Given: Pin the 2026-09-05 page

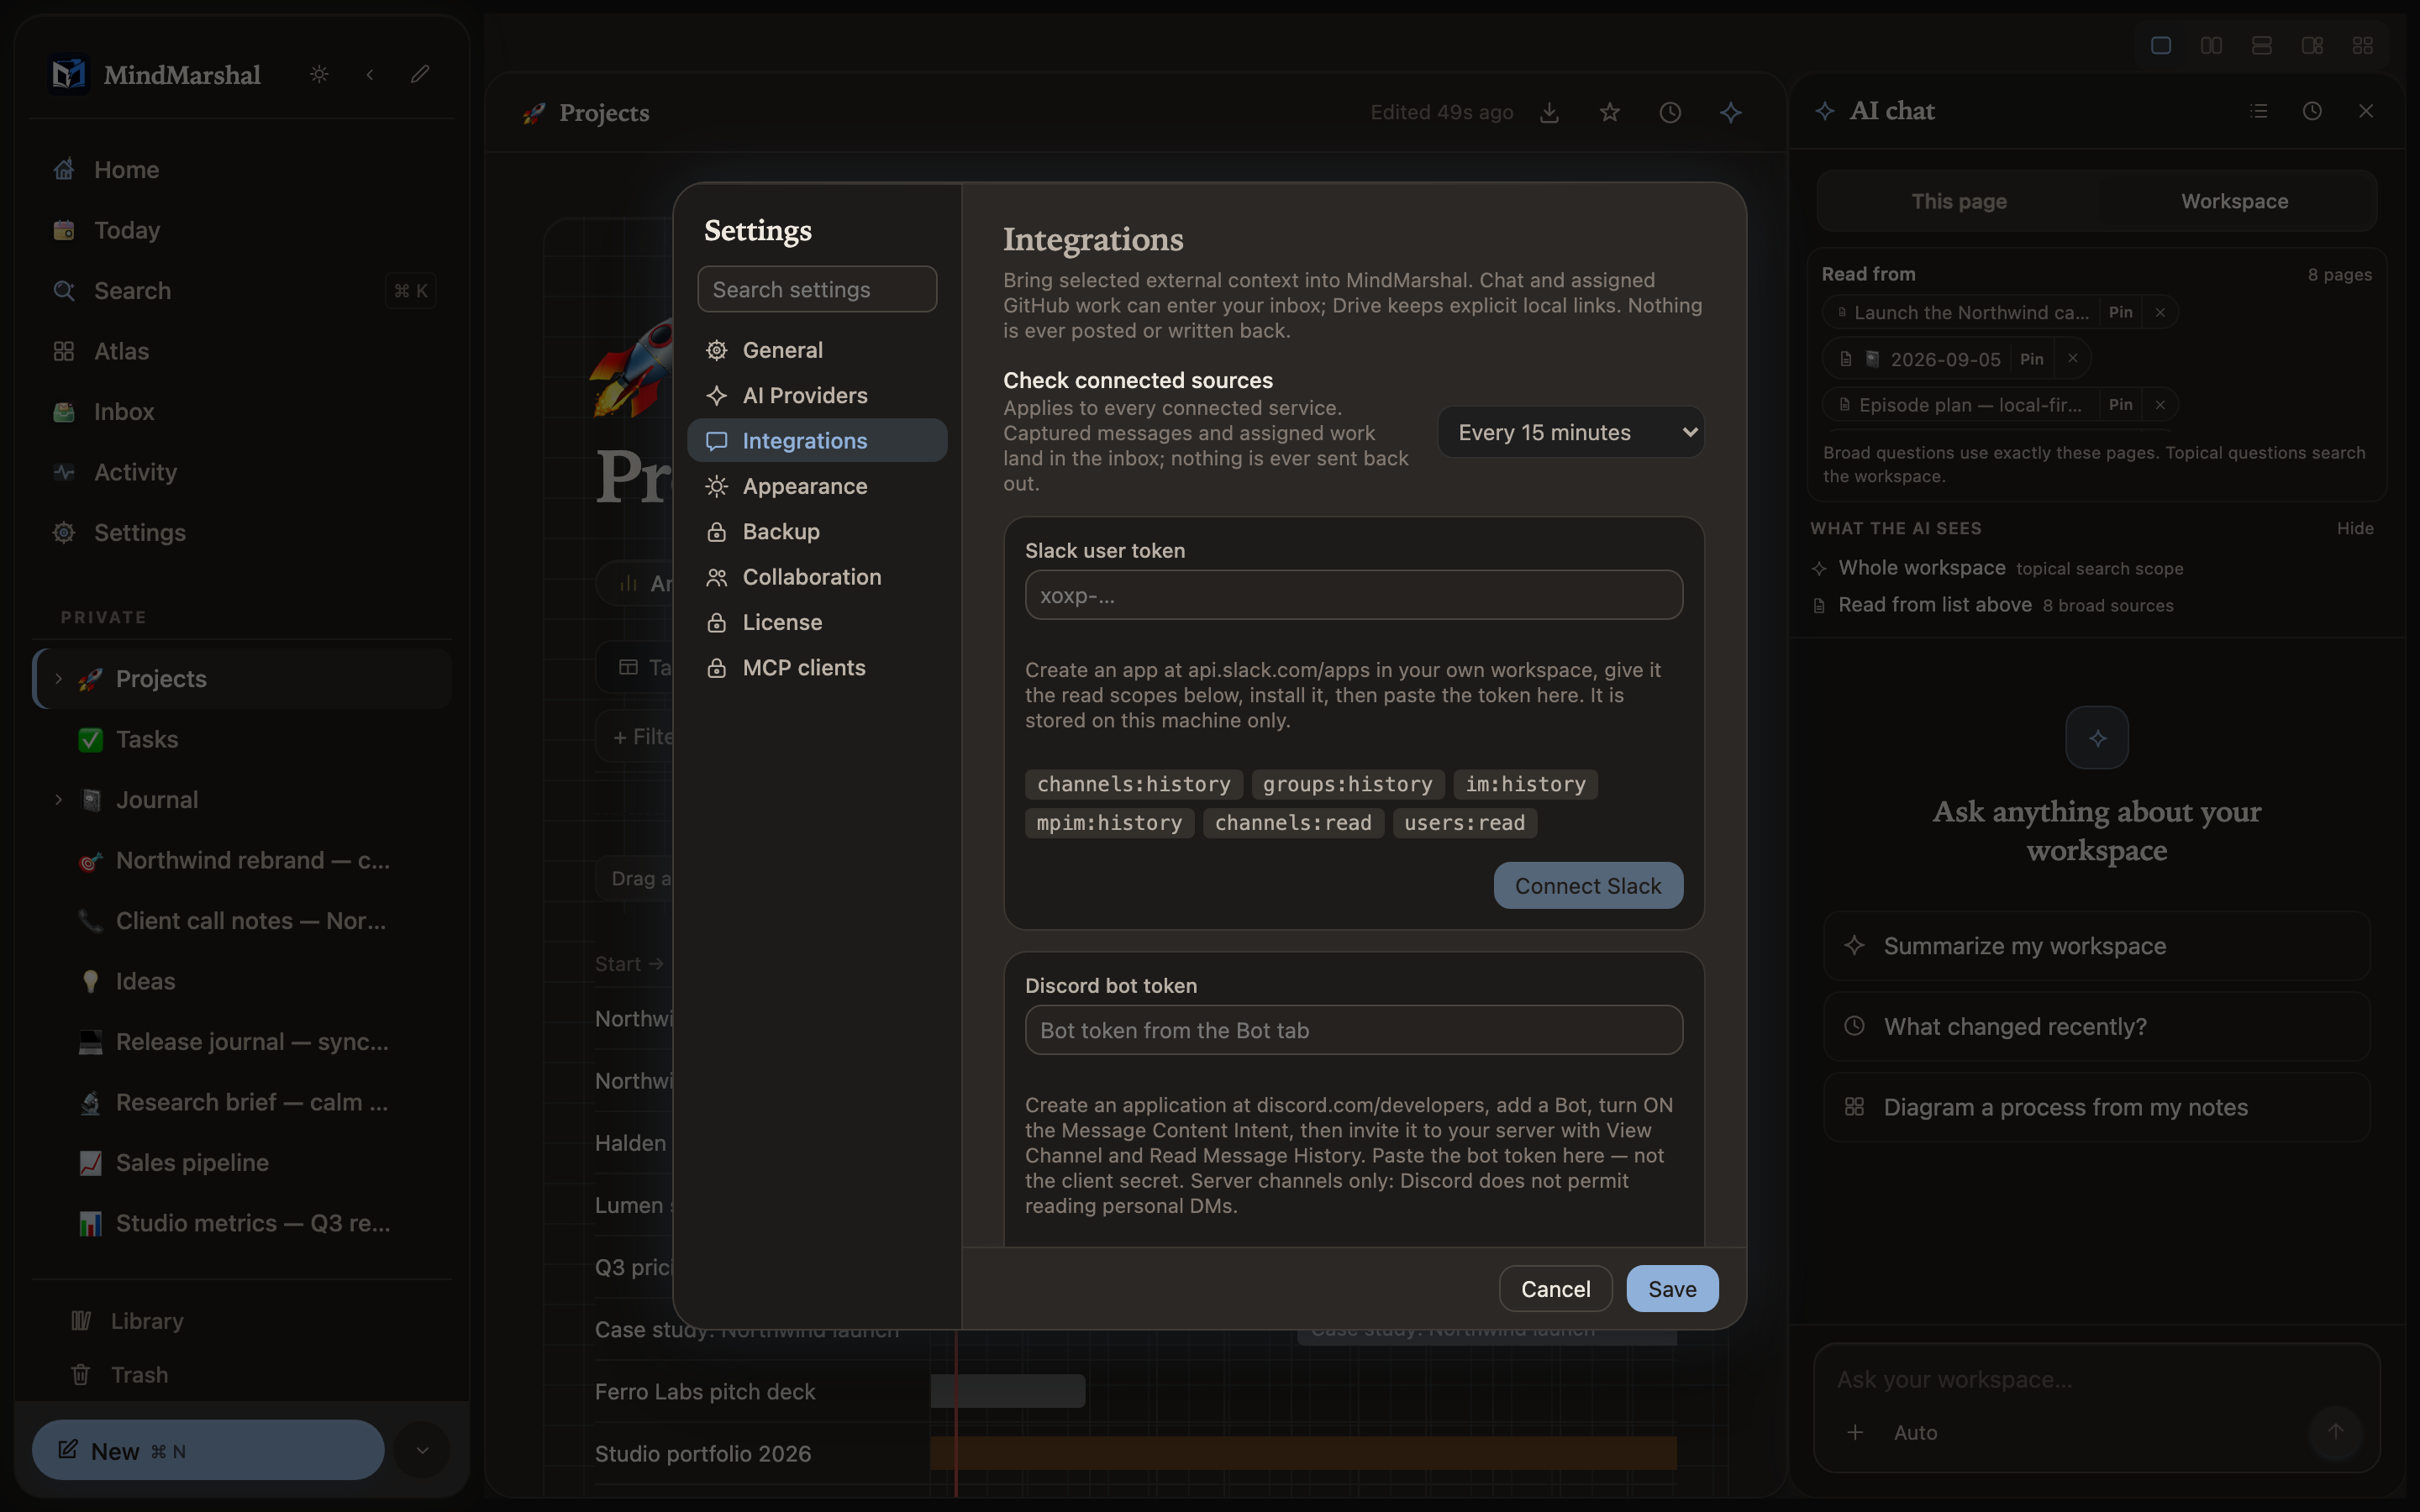Looking at the screenshot, I should (2031, 358).
